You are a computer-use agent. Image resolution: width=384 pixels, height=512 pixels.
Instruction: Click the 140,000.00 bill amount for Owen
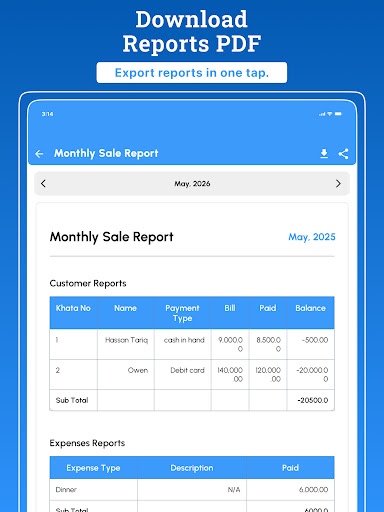[230, 375]
